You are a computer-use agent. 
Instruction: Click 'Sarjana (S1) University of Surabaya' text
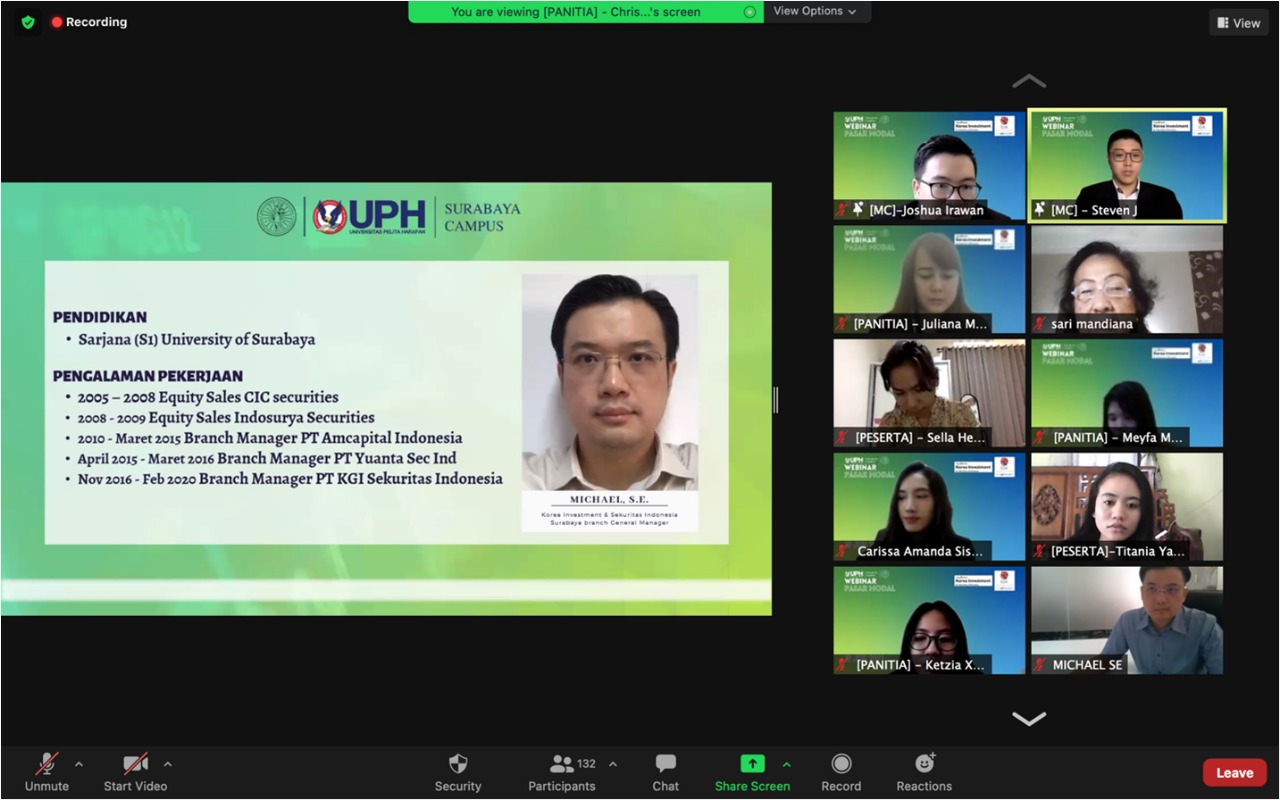tap(197, 339)
